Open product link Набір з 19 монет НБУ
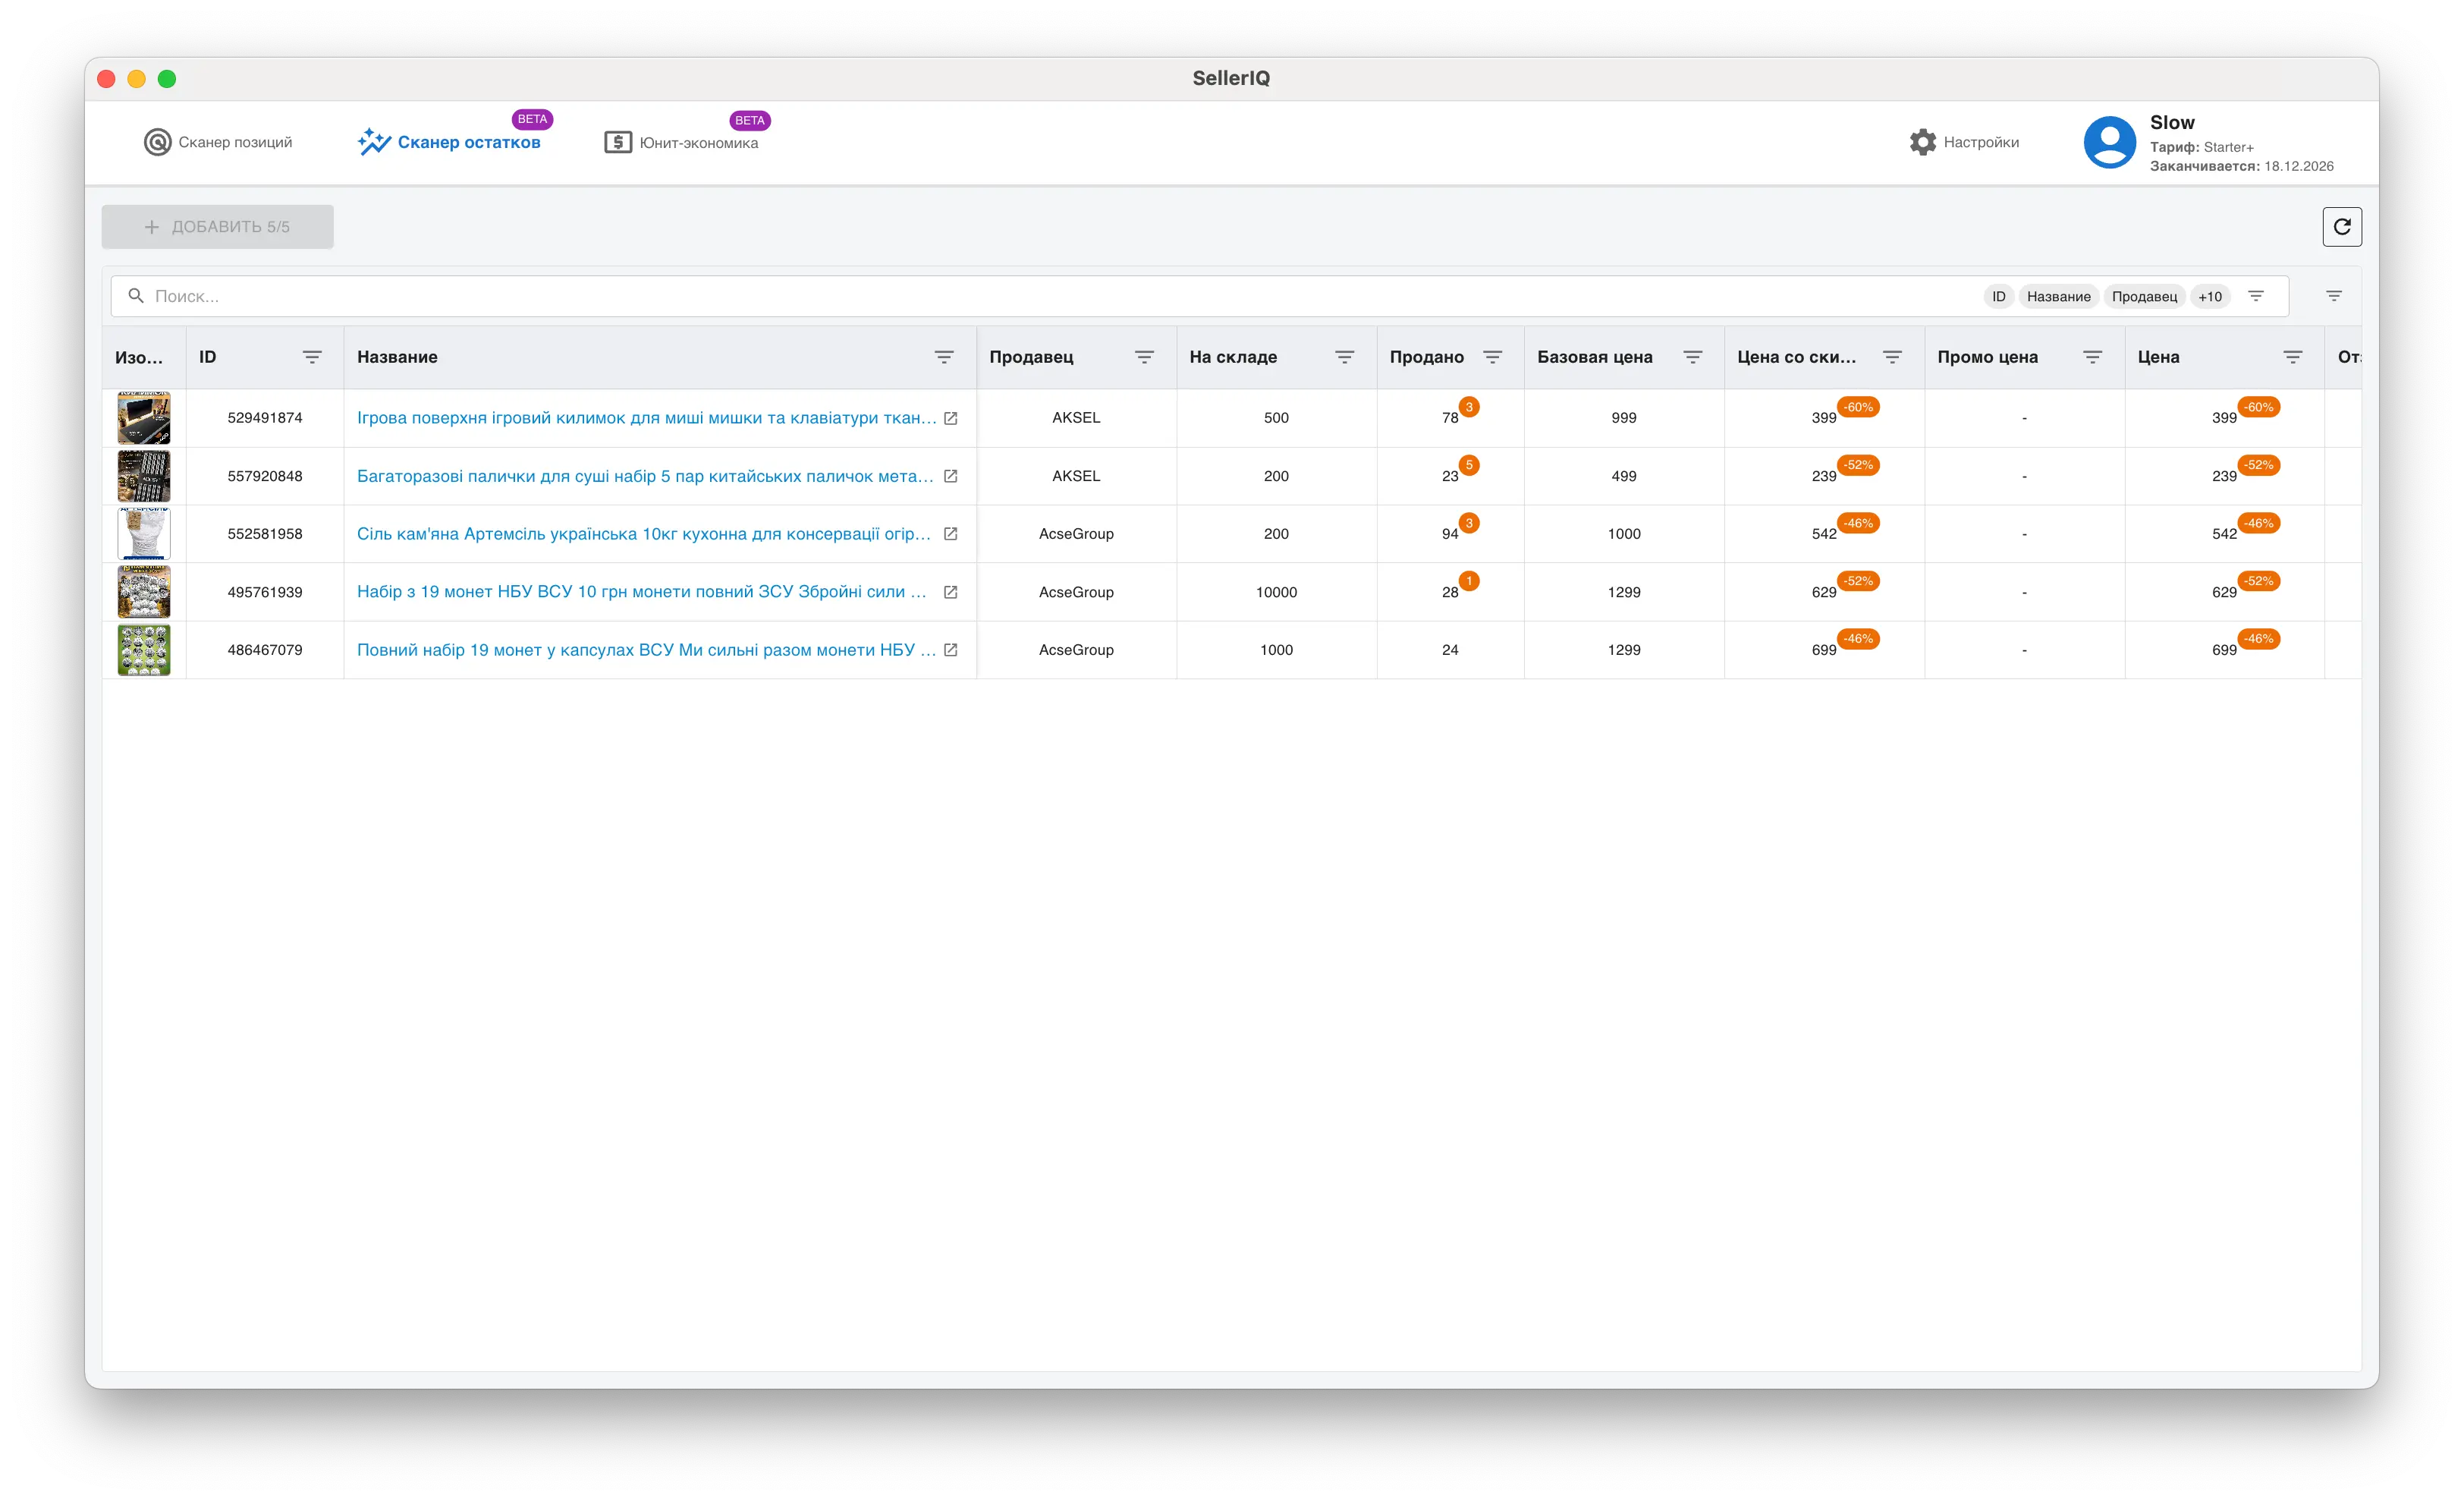 (642, 592)
